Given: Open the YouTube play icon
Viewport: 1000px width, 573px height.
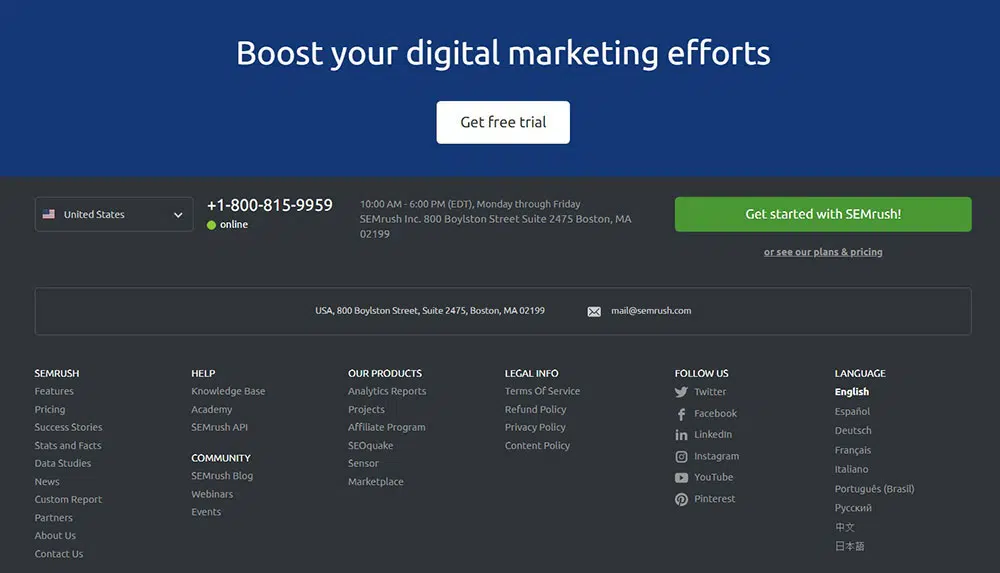Looking at the screenshot, I should click(681, 478).
